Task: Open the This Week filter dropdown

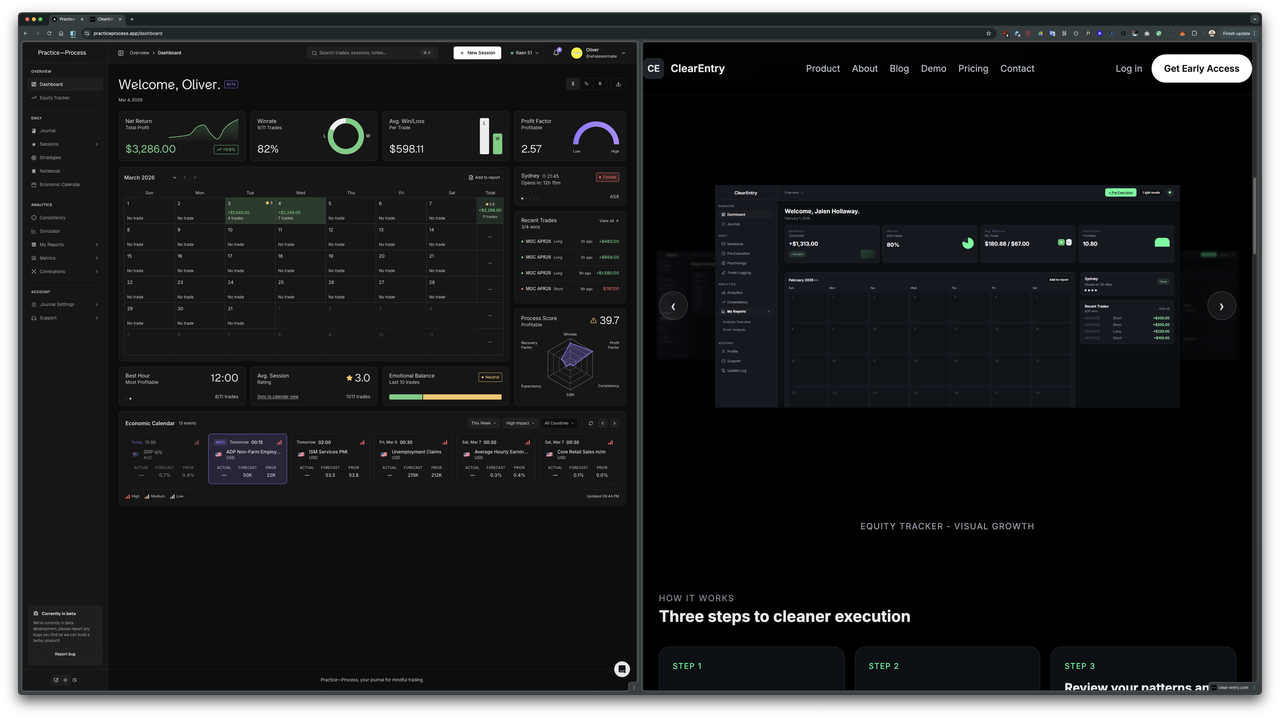Action: click(x=483, y=423)
